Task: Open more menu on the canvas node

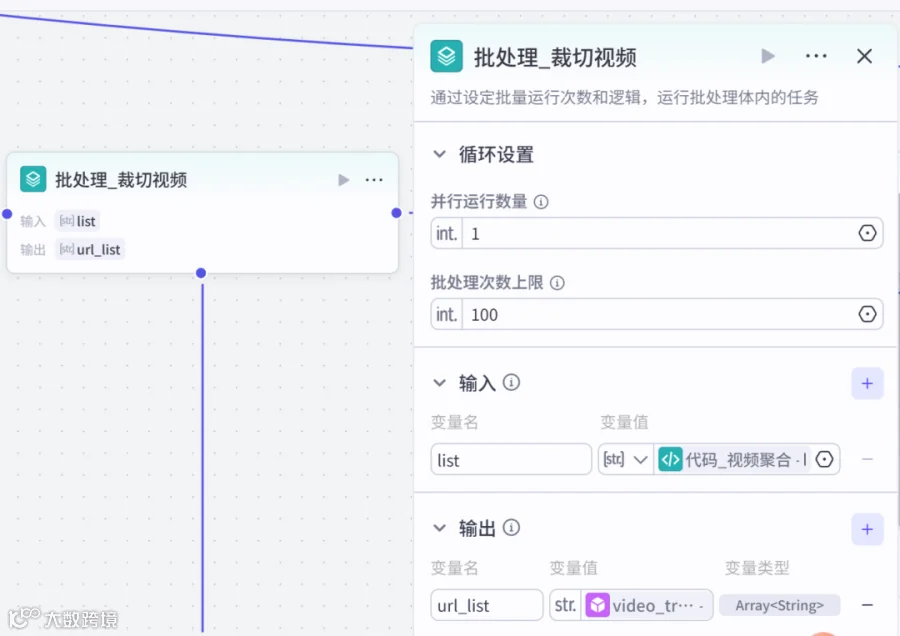Action: [374, 180]
